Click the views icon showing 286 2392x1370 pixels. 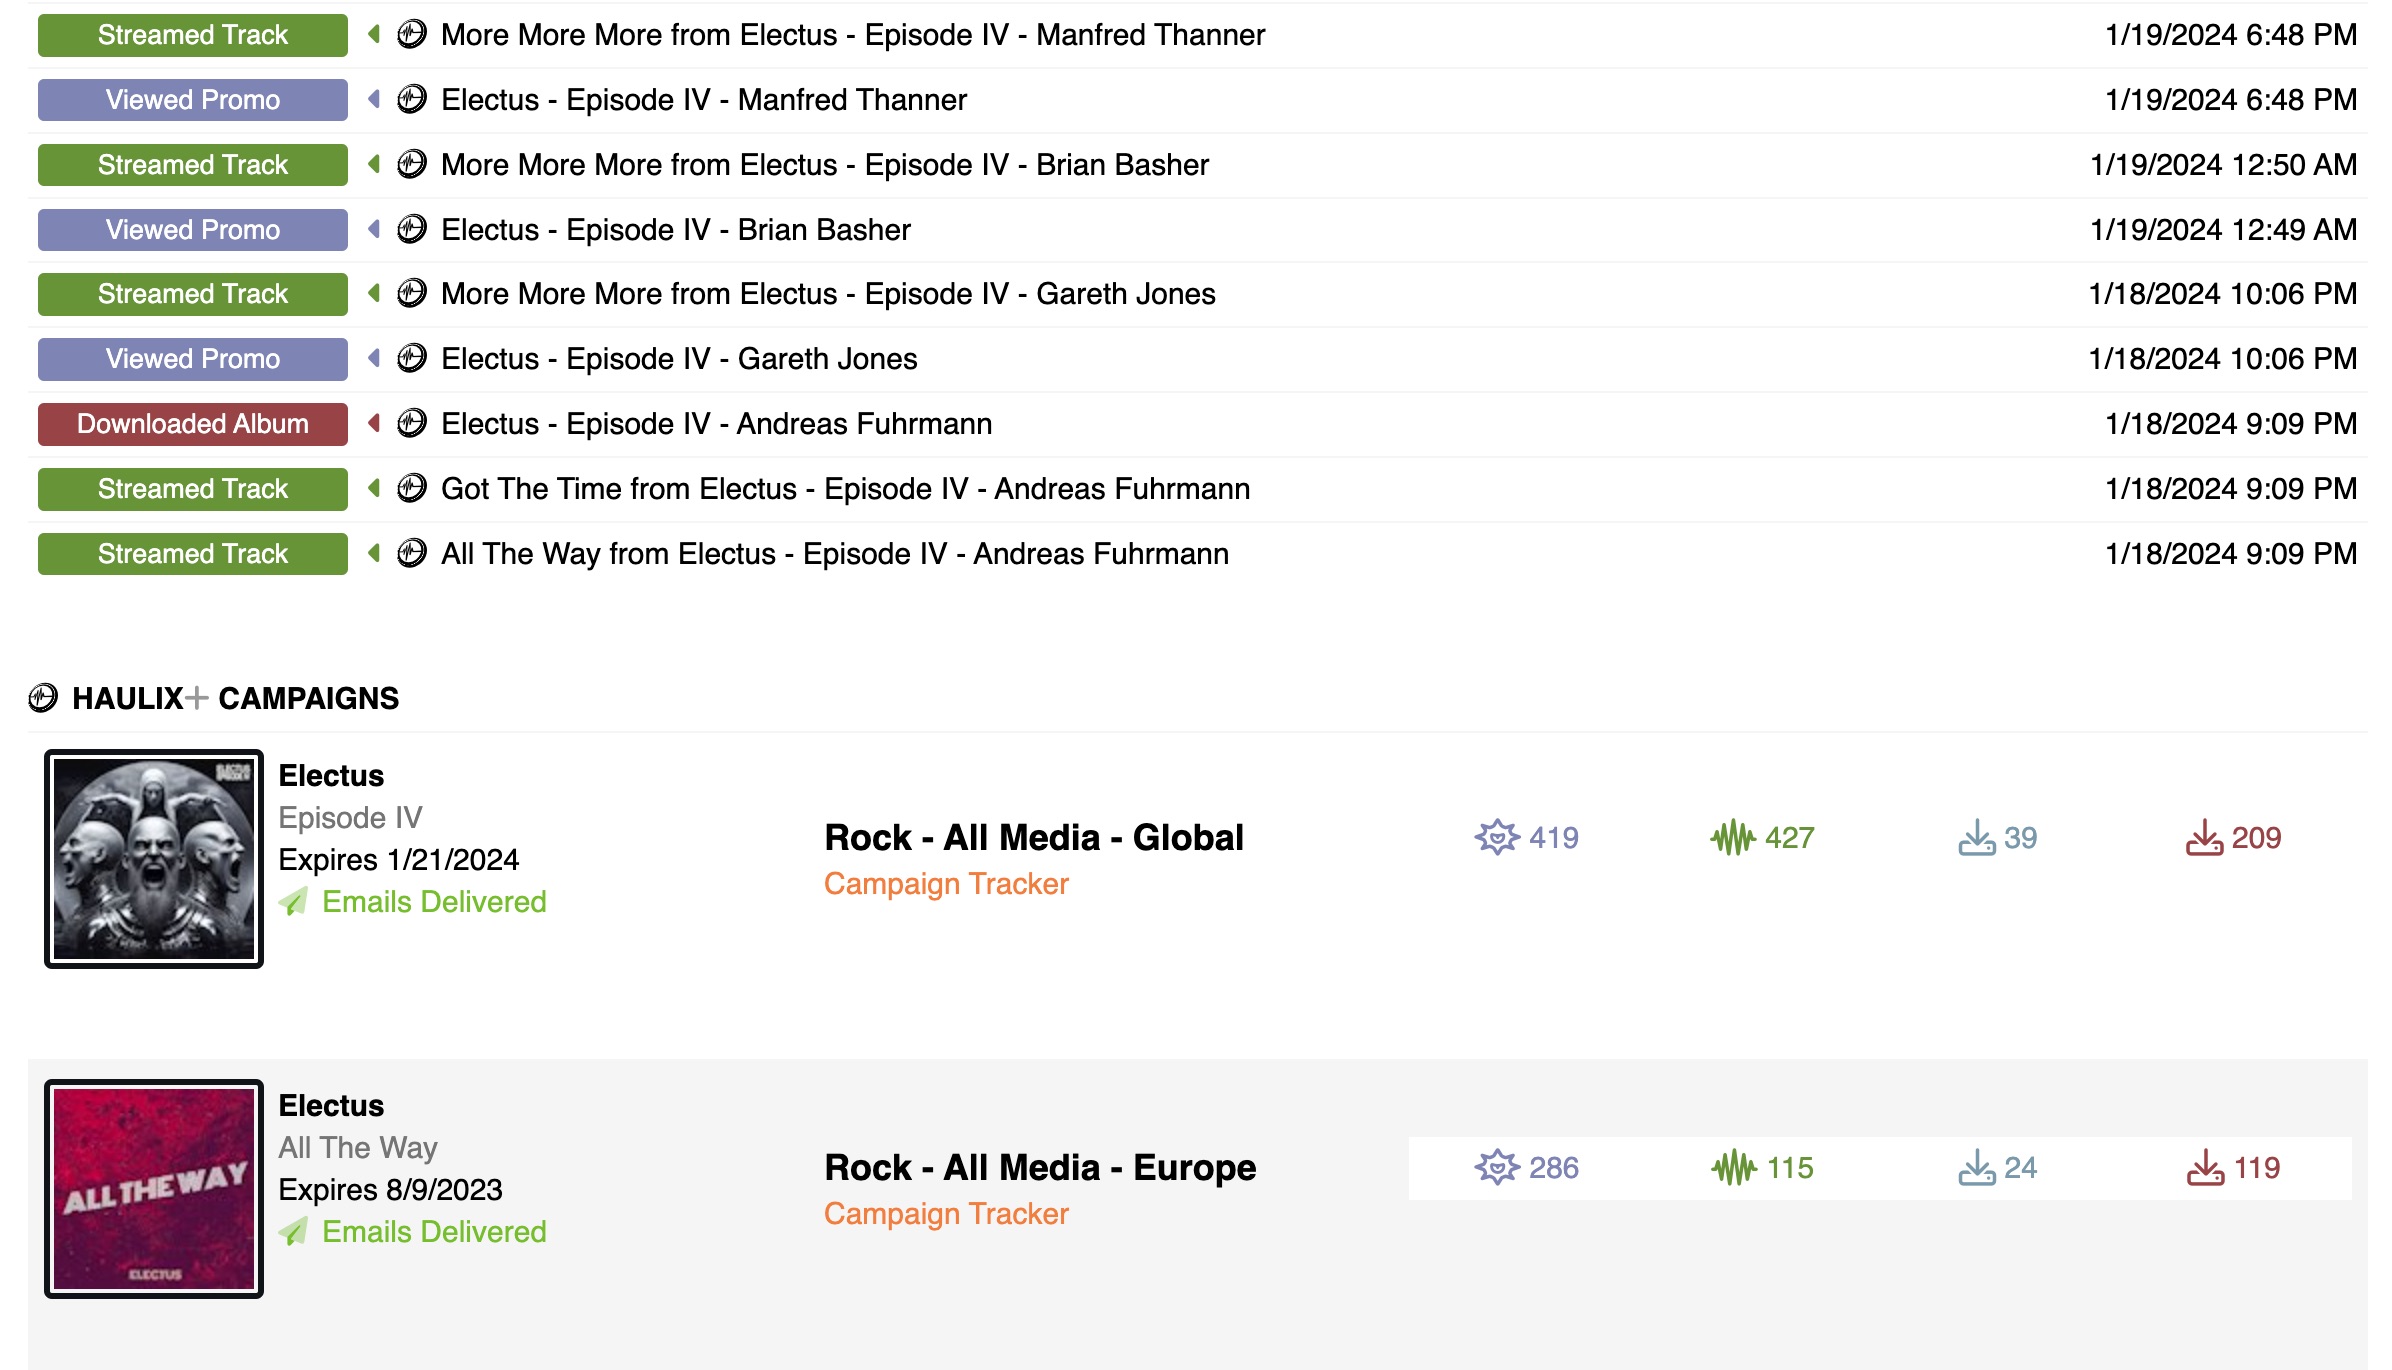[x=1496, y=1167]
